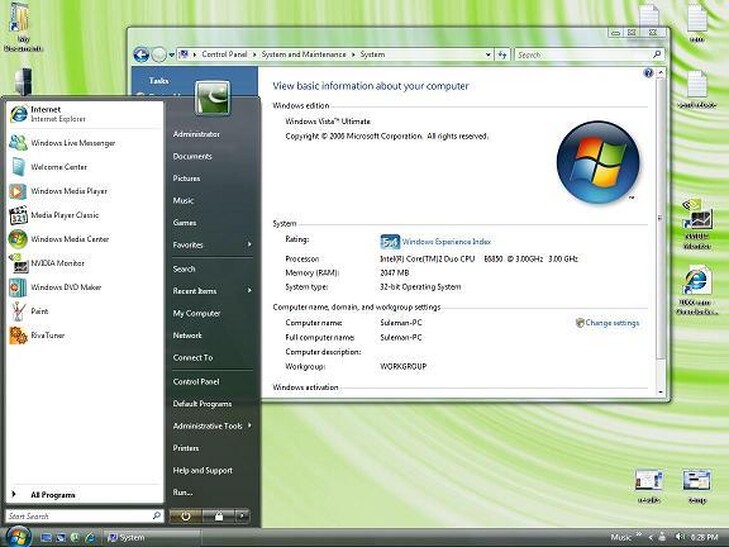This screenshot has height=547, width=729.
Task: Click the Start orb button
Action: coord(18,537)
